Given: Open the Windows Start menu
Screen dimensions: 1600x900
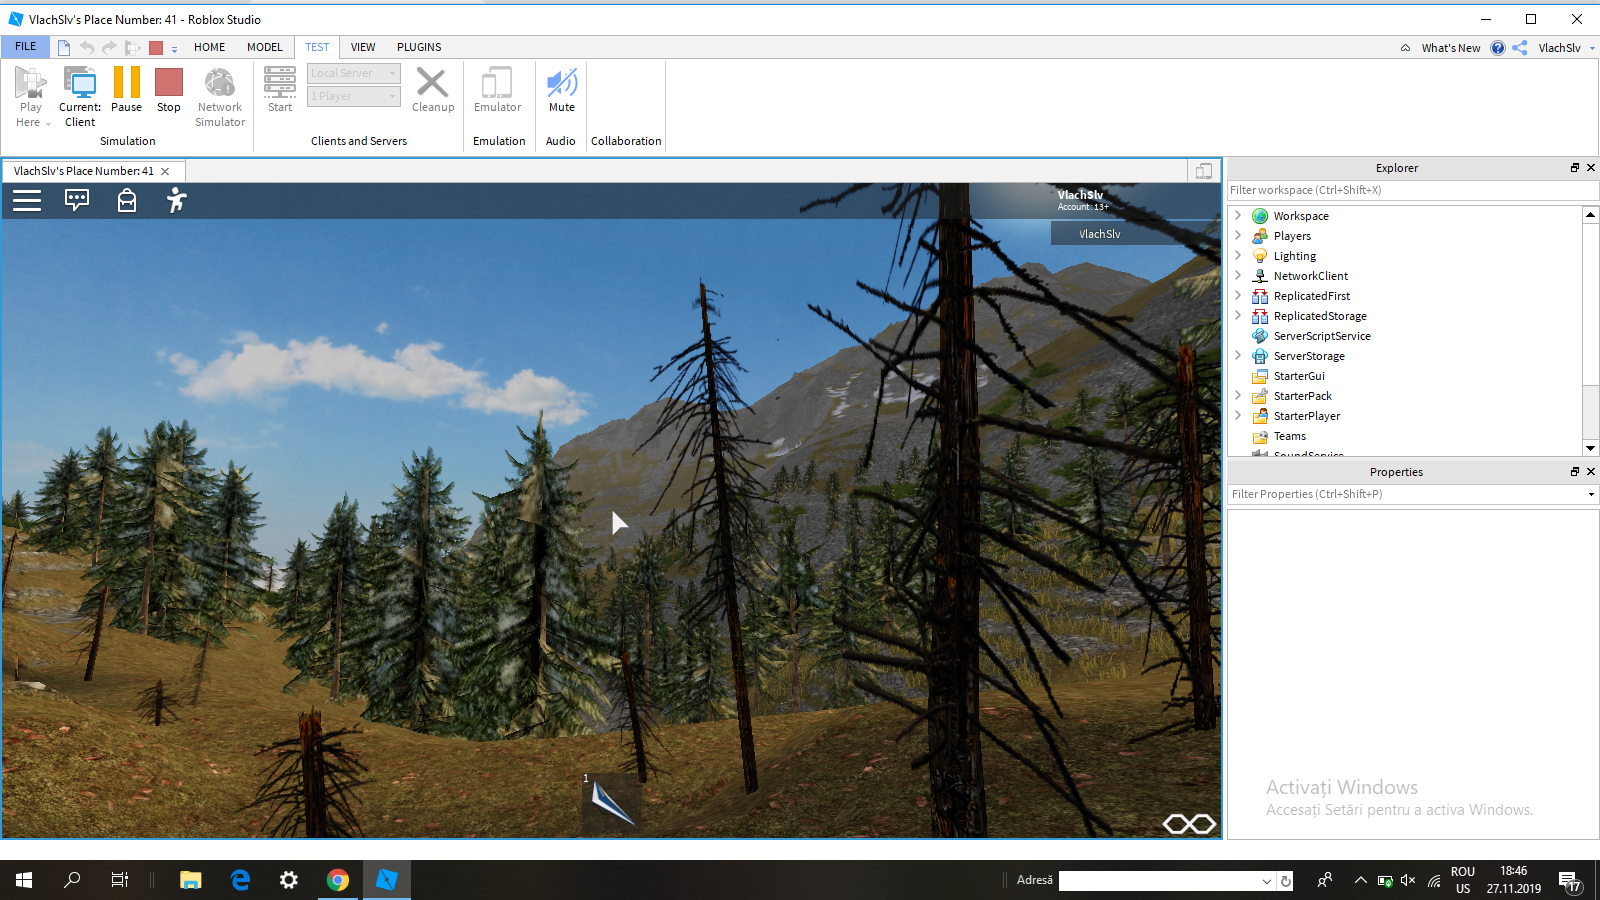Looking at the screenshot, I should click(24, 880).
